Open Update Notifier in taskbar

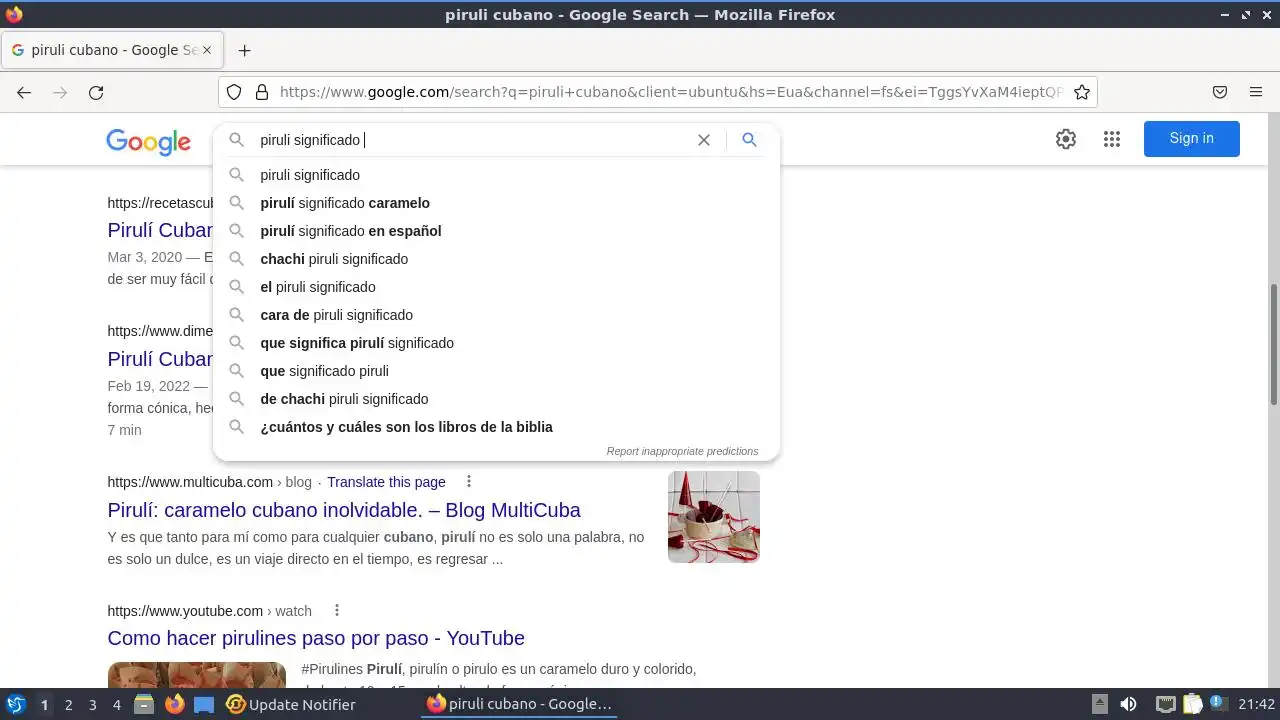(x=291, y=704)
